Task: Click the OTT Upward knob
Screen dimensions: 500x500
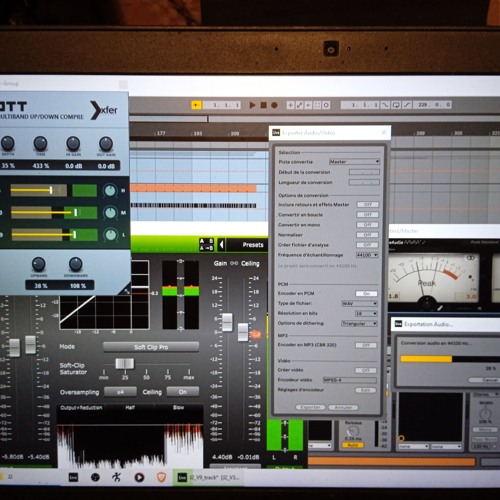Action: (x=39, y=264)
